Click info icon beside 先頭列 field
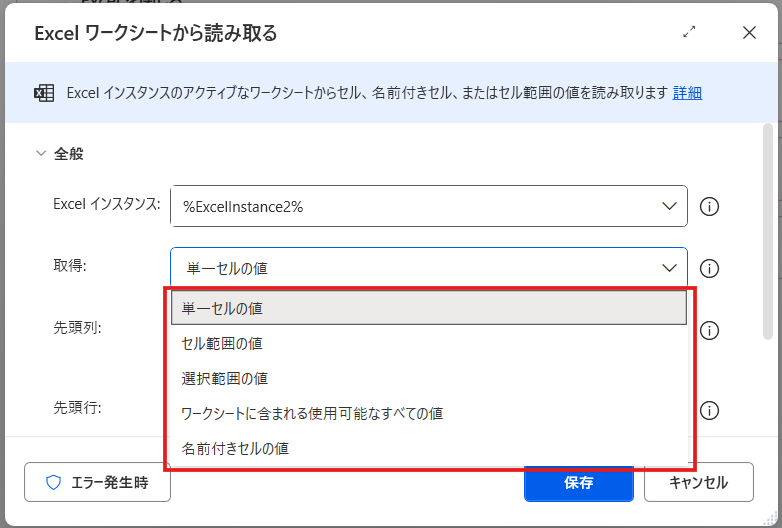This screenshot has height=528, width=782. pos(710,331)
